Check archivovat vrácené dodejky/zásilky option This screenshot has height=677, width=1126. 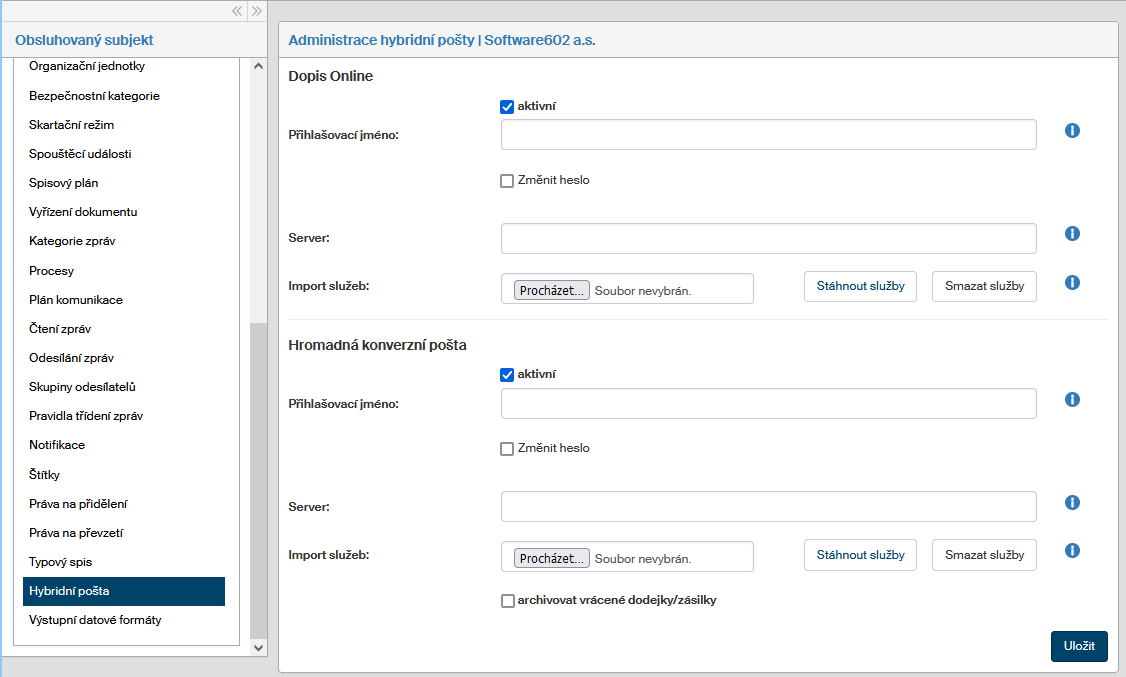pyautogui.click(x=507, y=601)
